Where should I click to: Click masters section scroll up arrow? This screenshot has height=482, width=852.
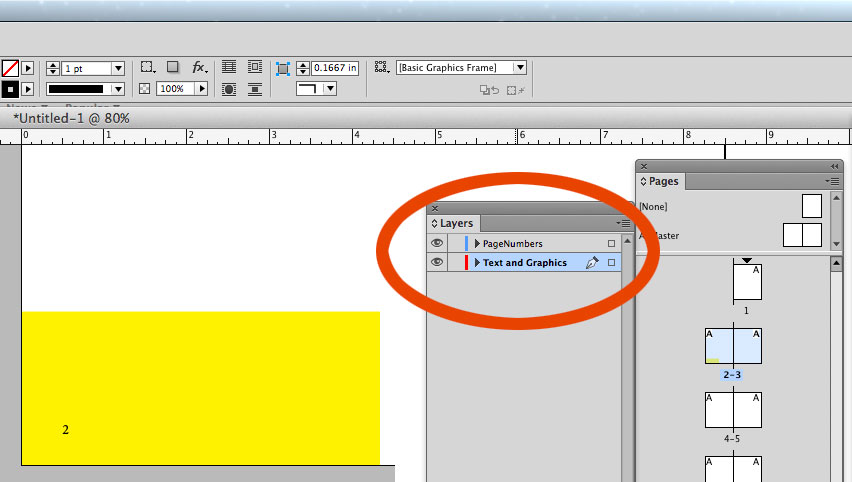click(836, 198)
